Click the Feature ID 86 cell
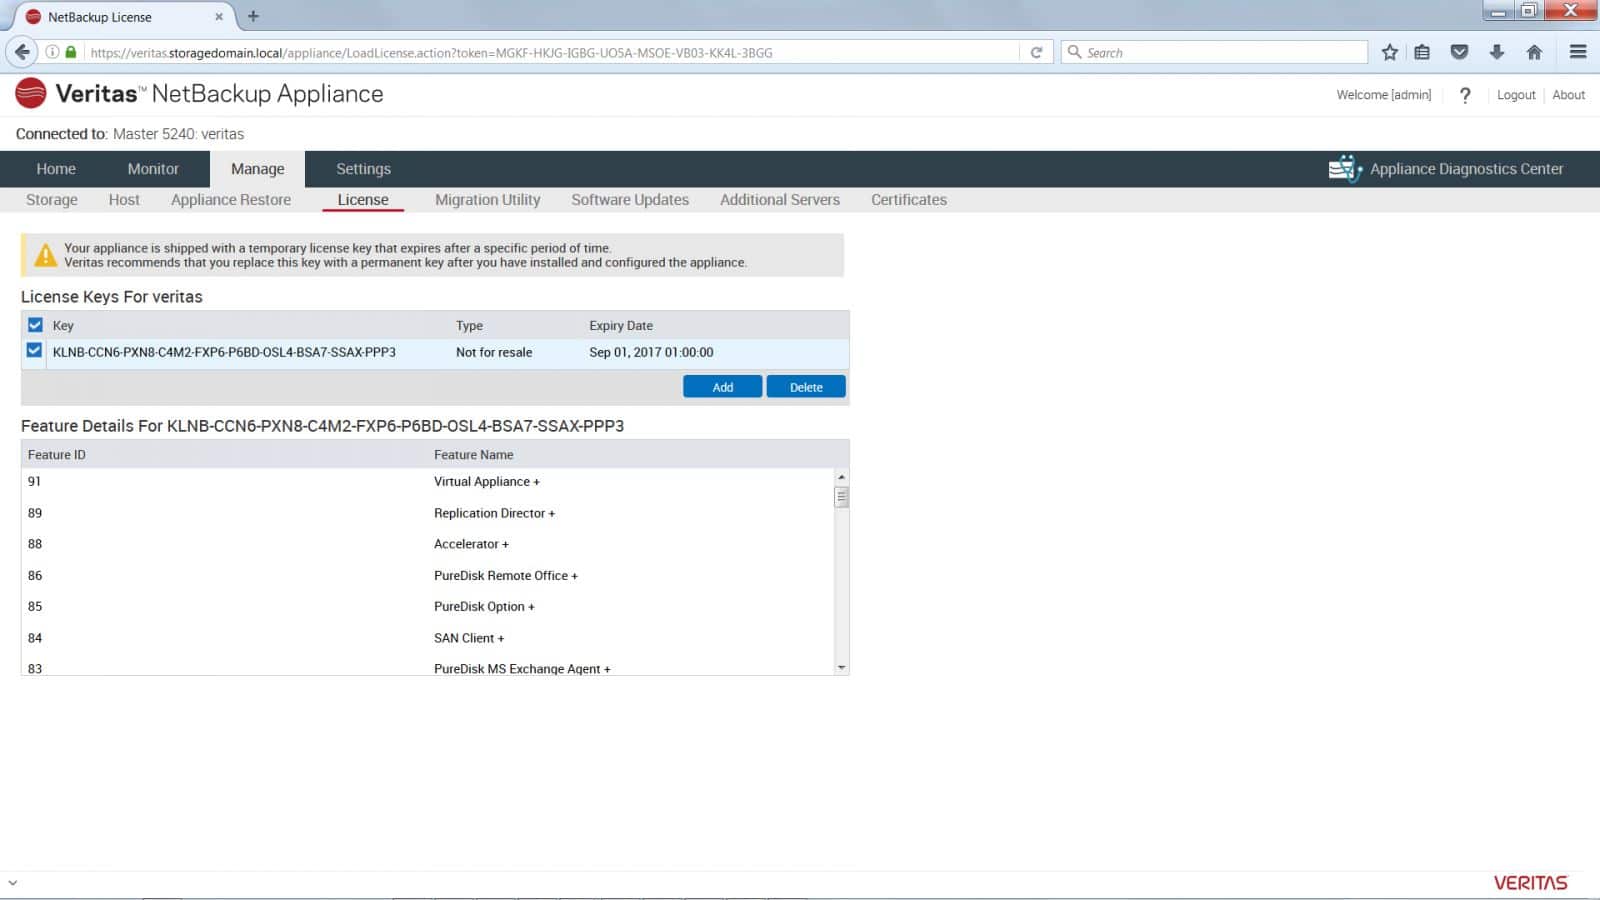 [x=35, y=576]
